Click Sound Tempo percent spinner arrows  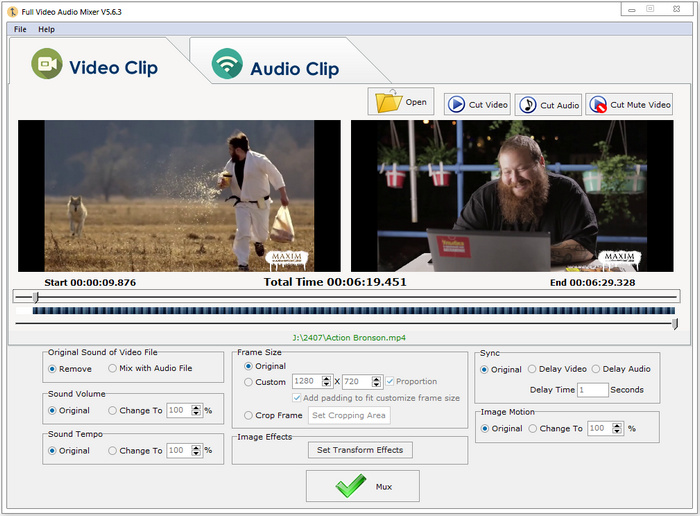[x=196, y=450]
